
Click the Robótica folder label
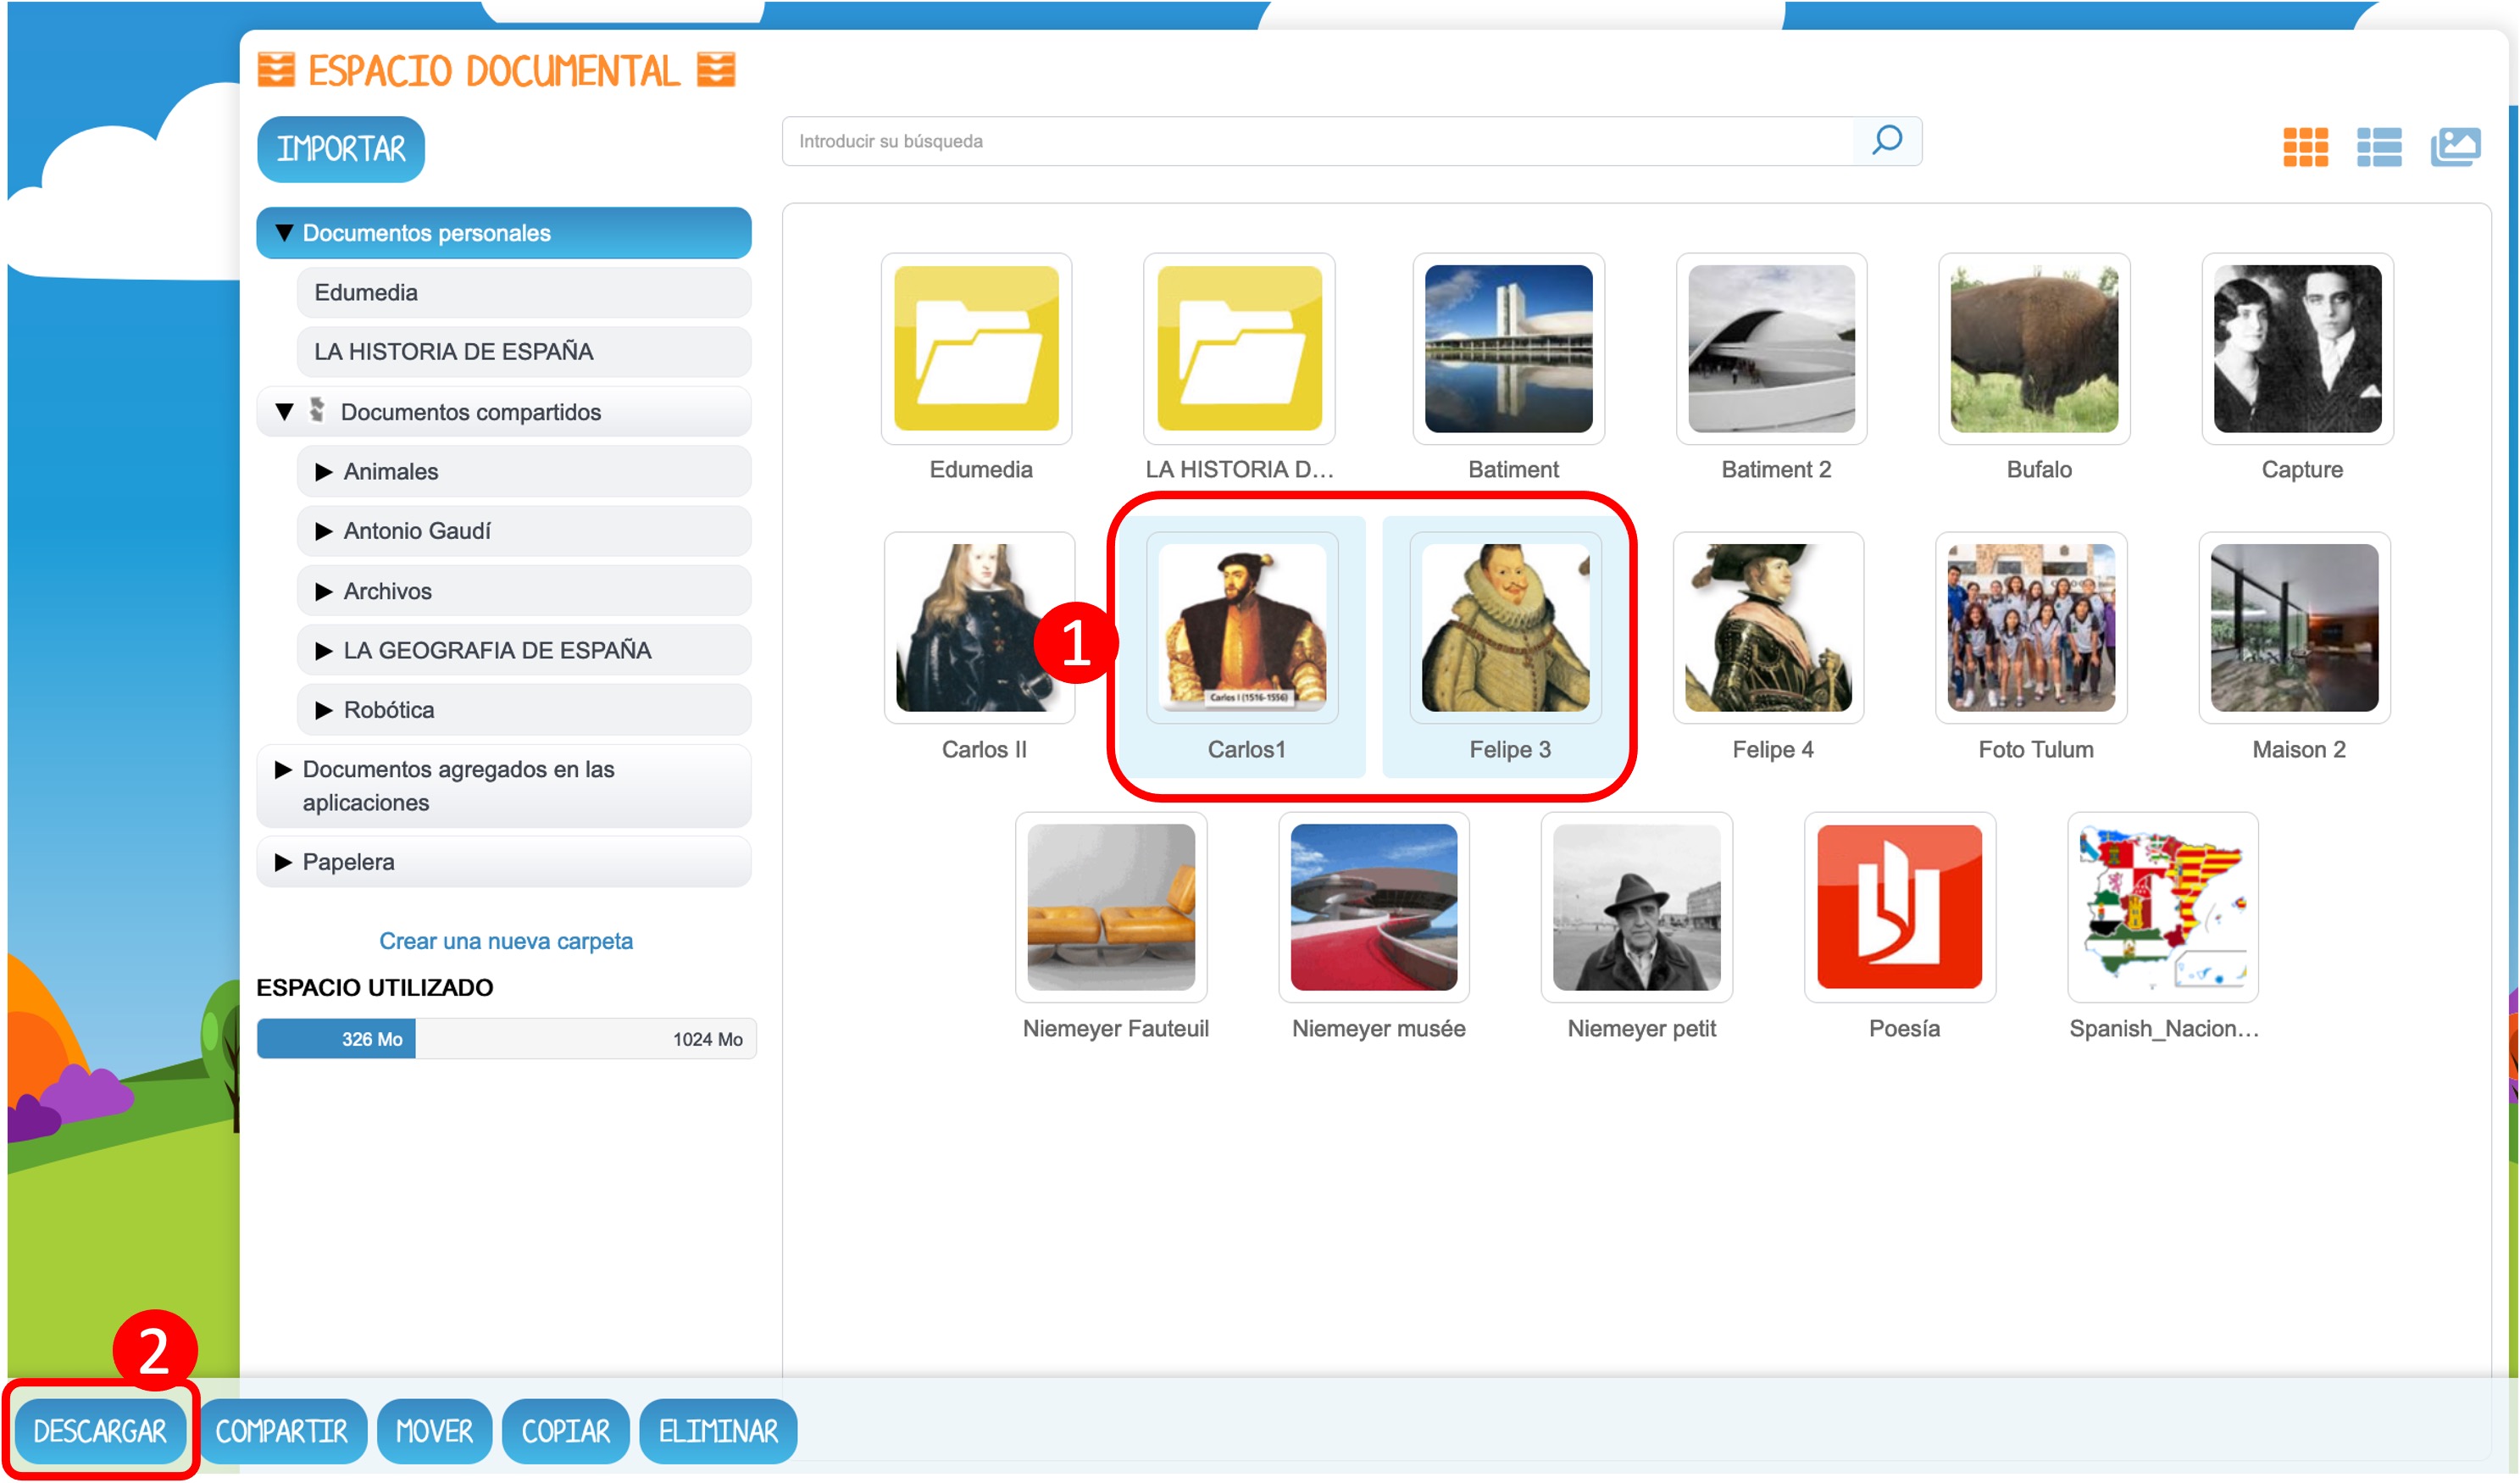389,710
